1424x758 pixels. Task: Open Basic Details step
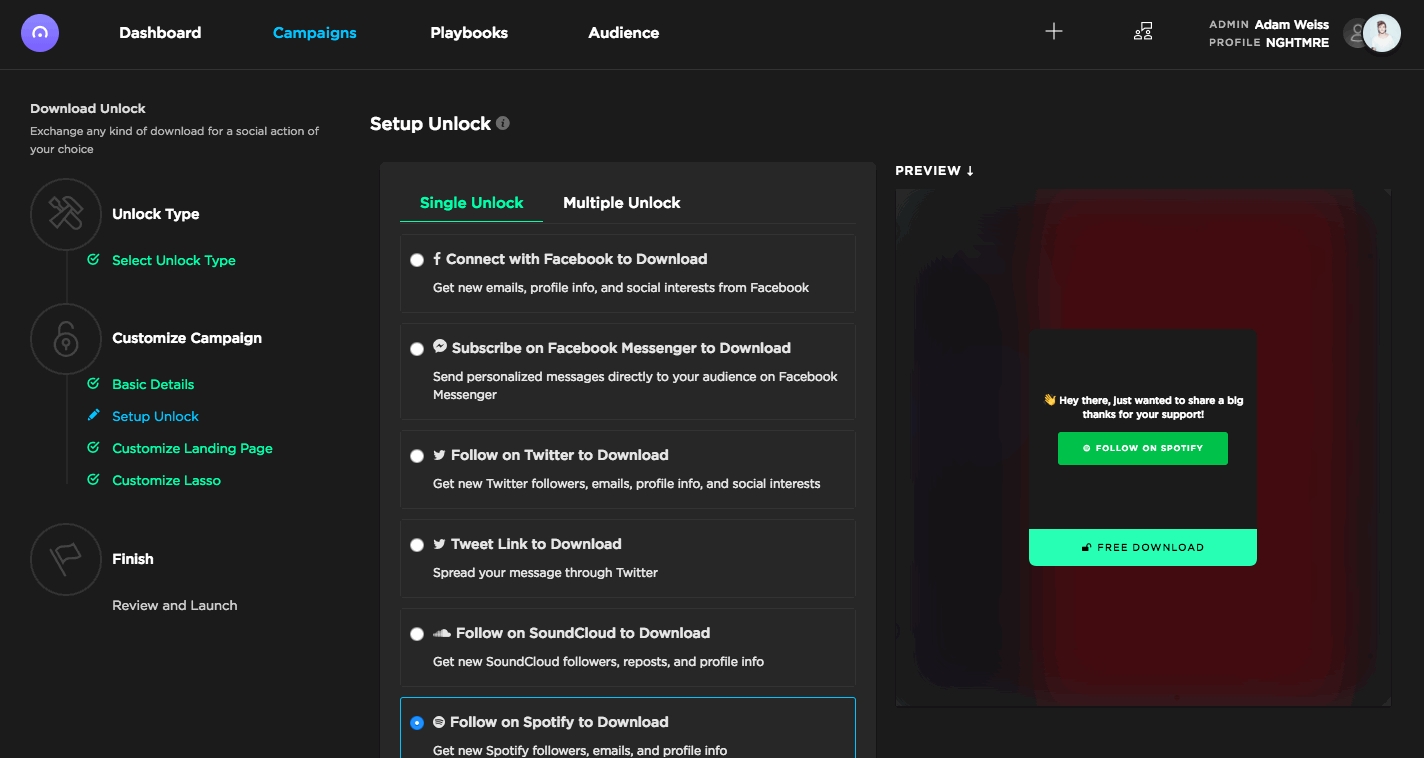pyautogui.click(x=153, y=384)
